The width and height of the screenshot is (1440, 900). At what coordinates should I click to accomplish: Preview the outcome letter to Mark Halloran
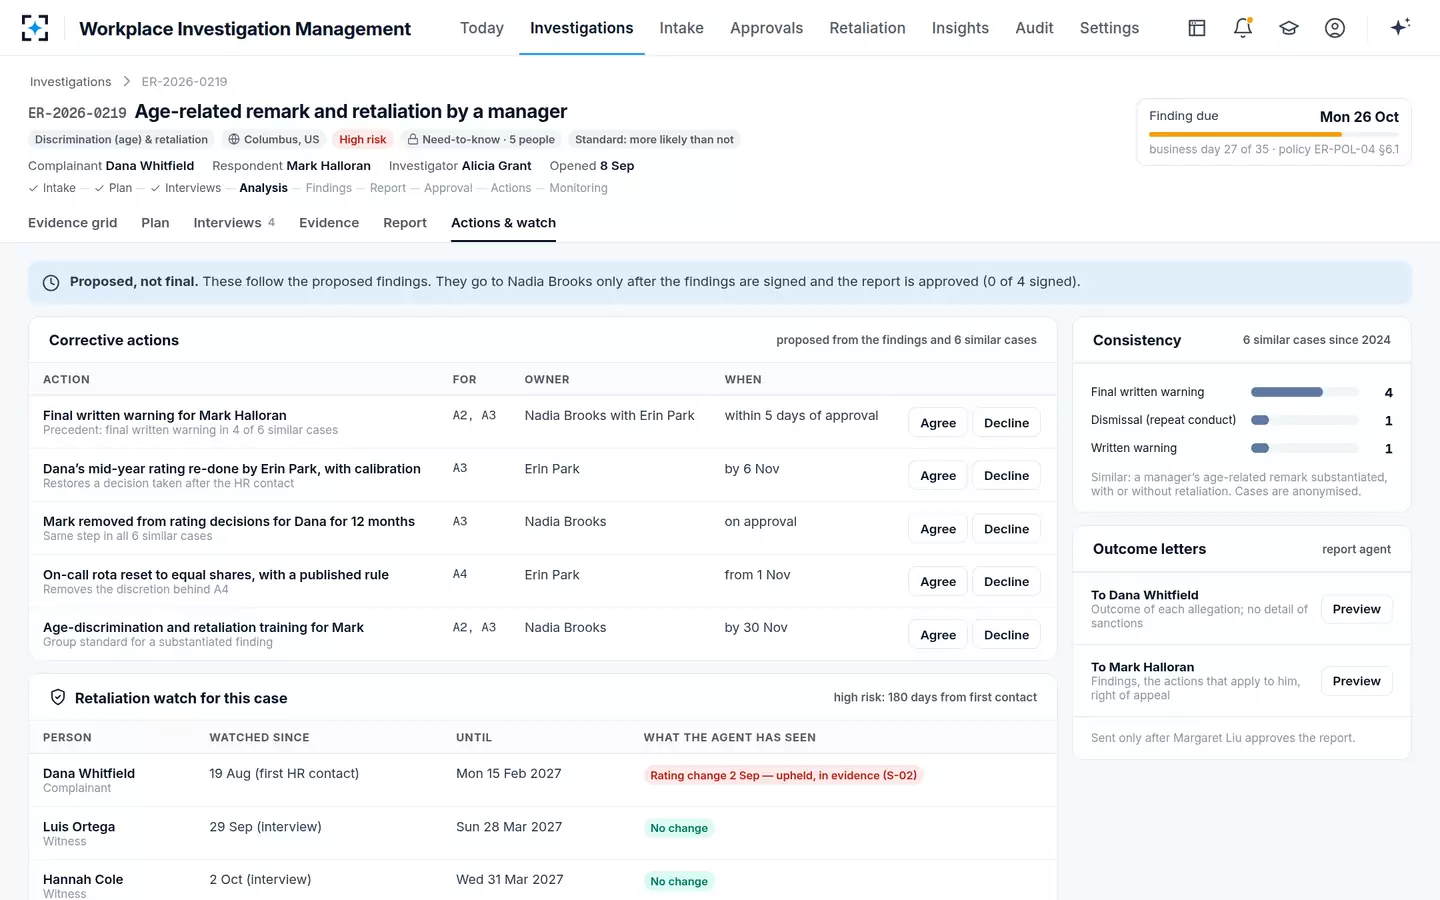(x=1356, y=681)
